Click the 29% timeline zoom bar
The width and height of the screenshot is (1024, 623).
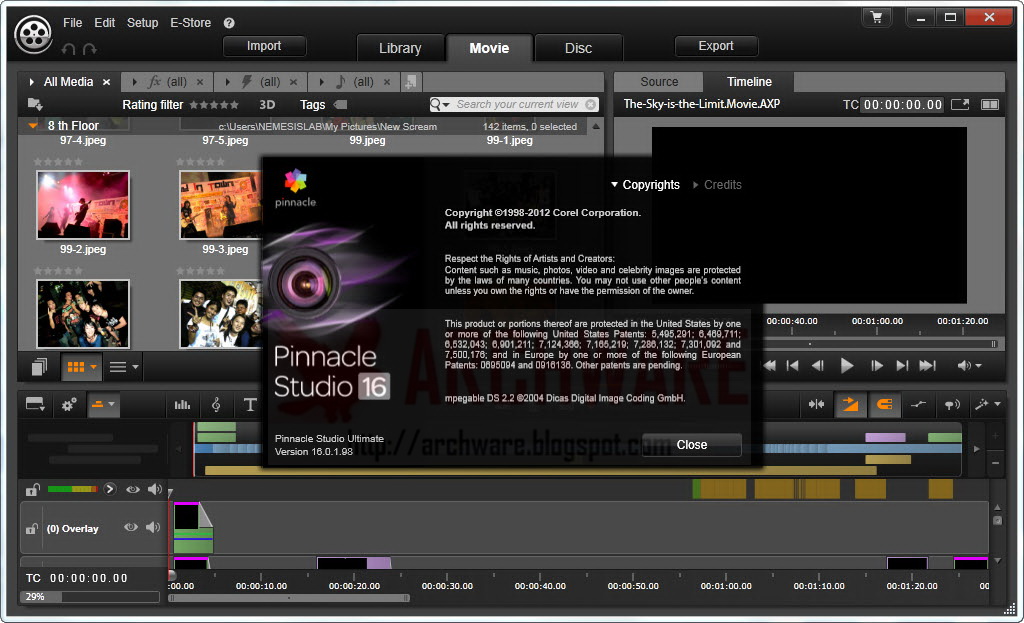pos(91,597)
